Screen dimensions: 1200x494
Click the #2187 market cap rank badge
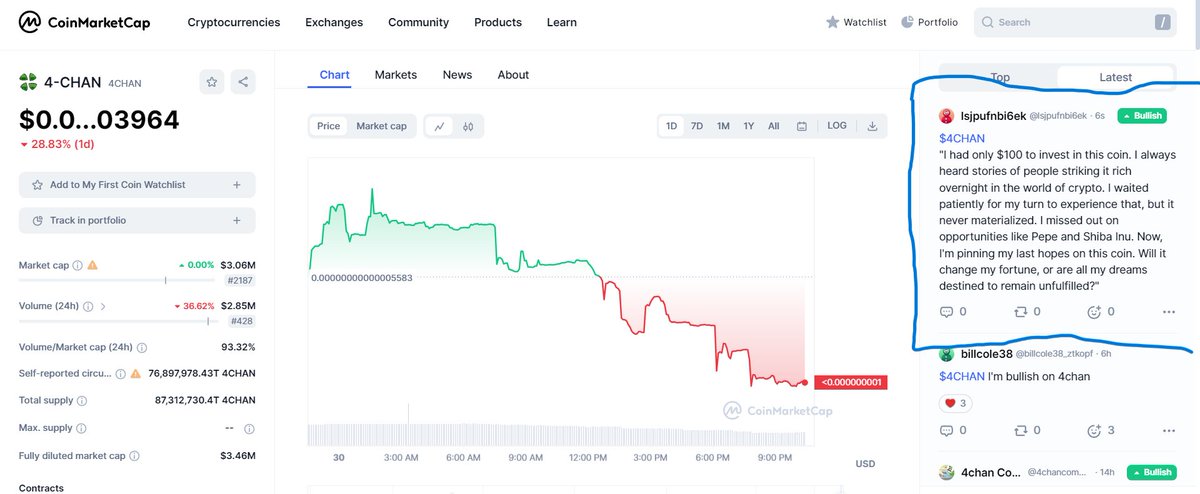coord(240,282)
